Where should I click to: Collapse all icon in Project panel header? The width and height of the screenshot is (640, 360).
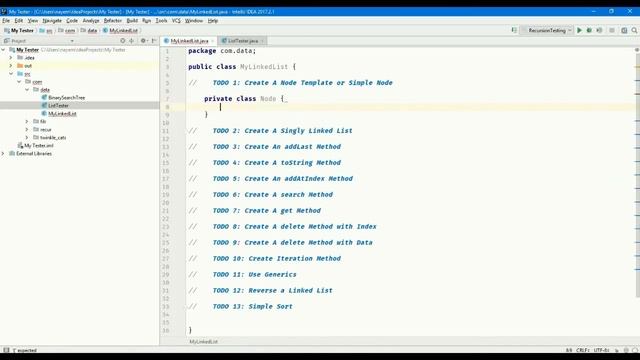click(x=131, y=41)
